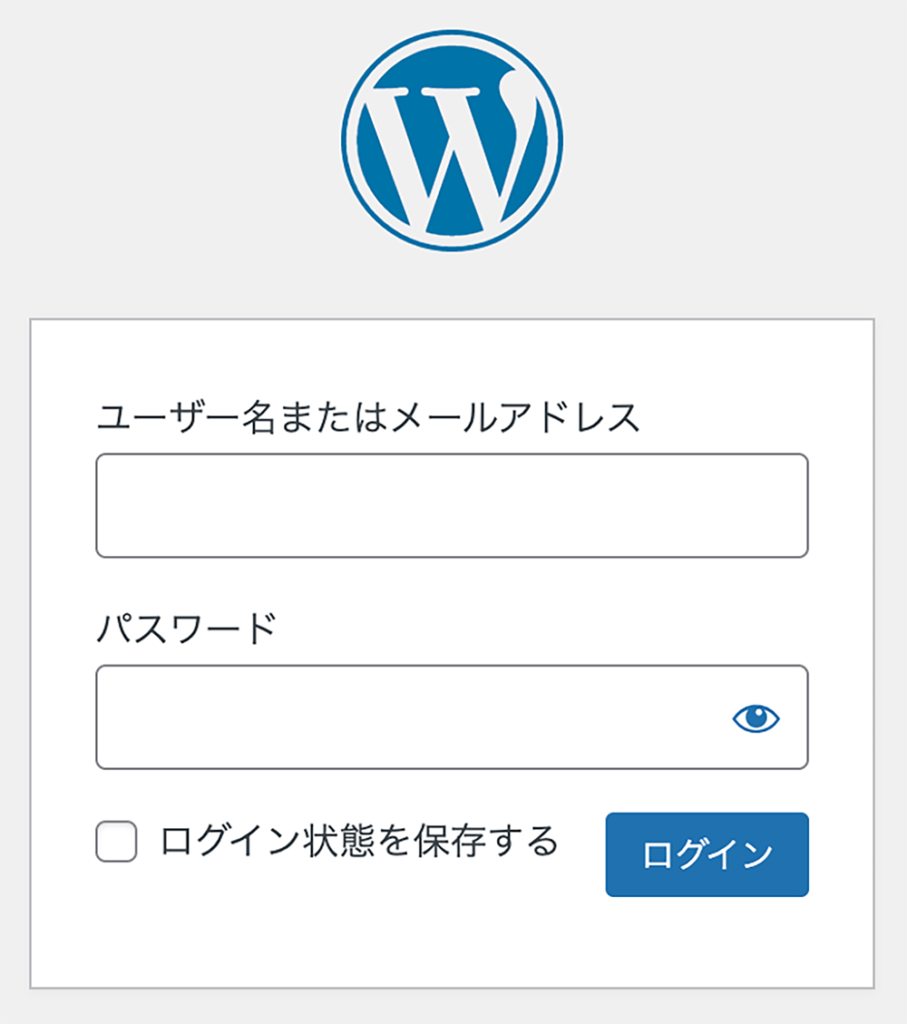Select the username or email text box
The image size is (907, 1024).
tap(452, 505)
